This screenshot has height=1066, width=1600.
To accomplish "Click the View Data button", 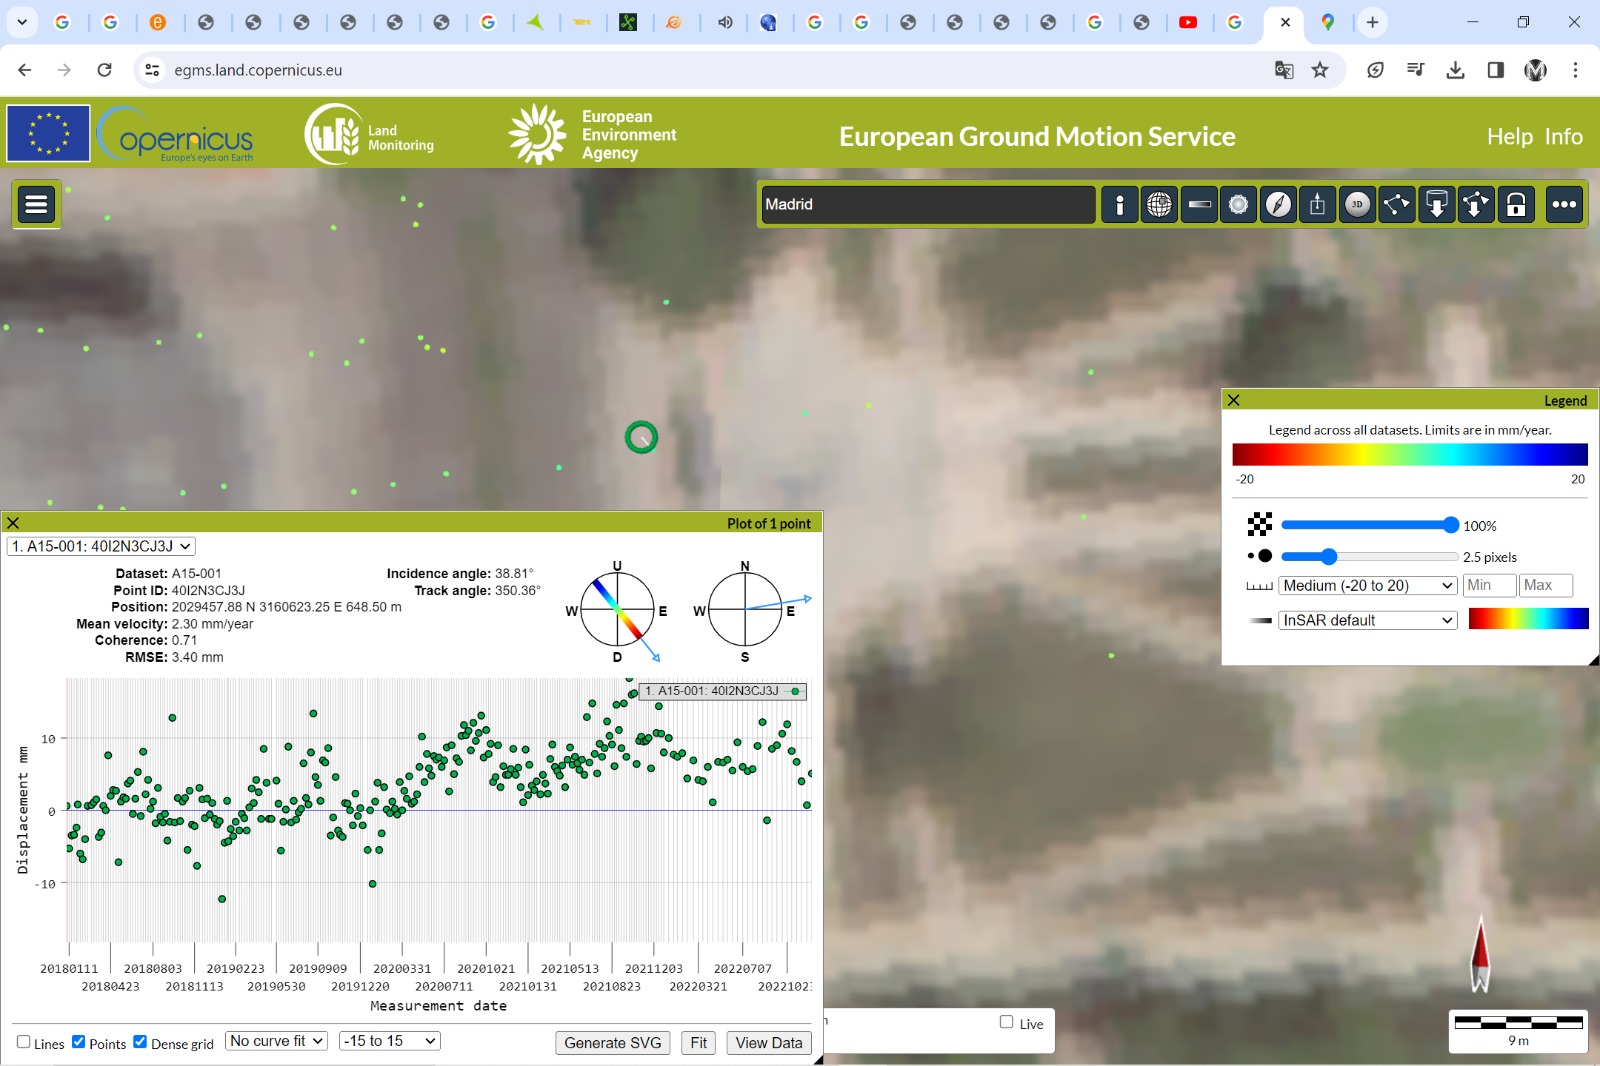I will pos(768,1043).
